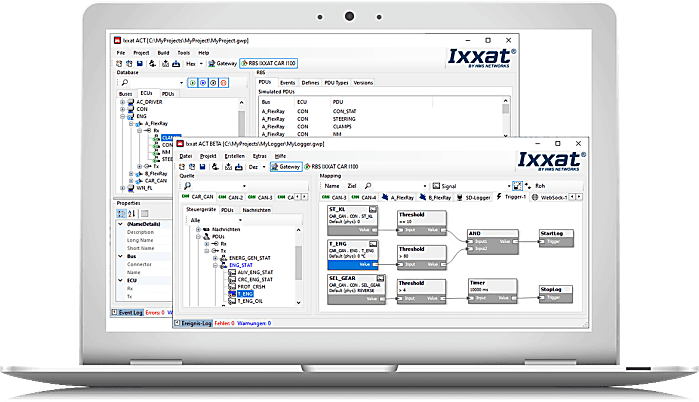699x402 pixels.
Task: Collapse the ENG_STAT tree node
Action: 215,265
